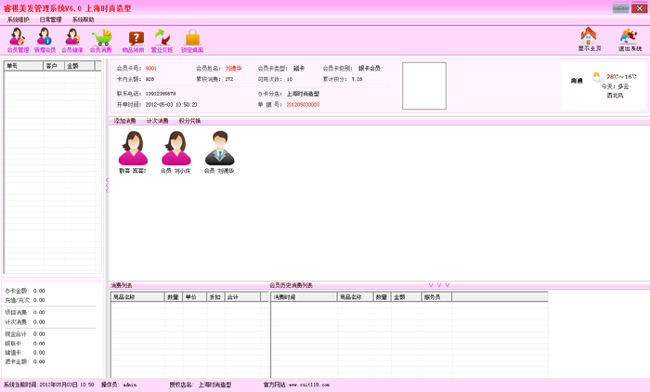Click the house icon to show the homepage

tap(589, 39)
